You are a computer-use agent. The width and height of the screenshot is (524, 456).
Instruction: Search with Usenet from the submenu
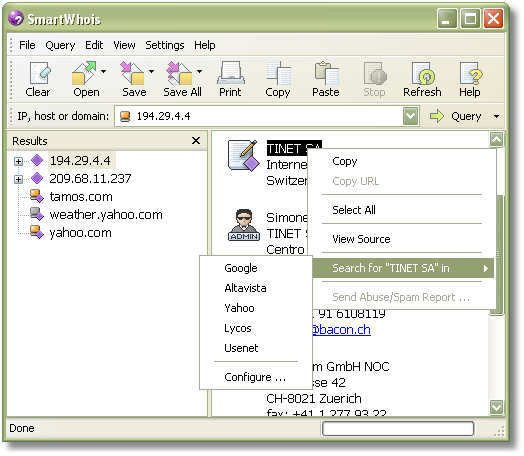pos(256,348)
